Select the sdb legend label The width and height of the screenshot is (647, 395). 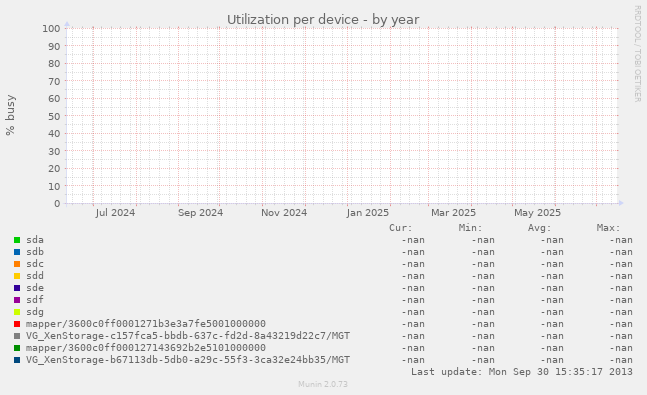point(35,252)
